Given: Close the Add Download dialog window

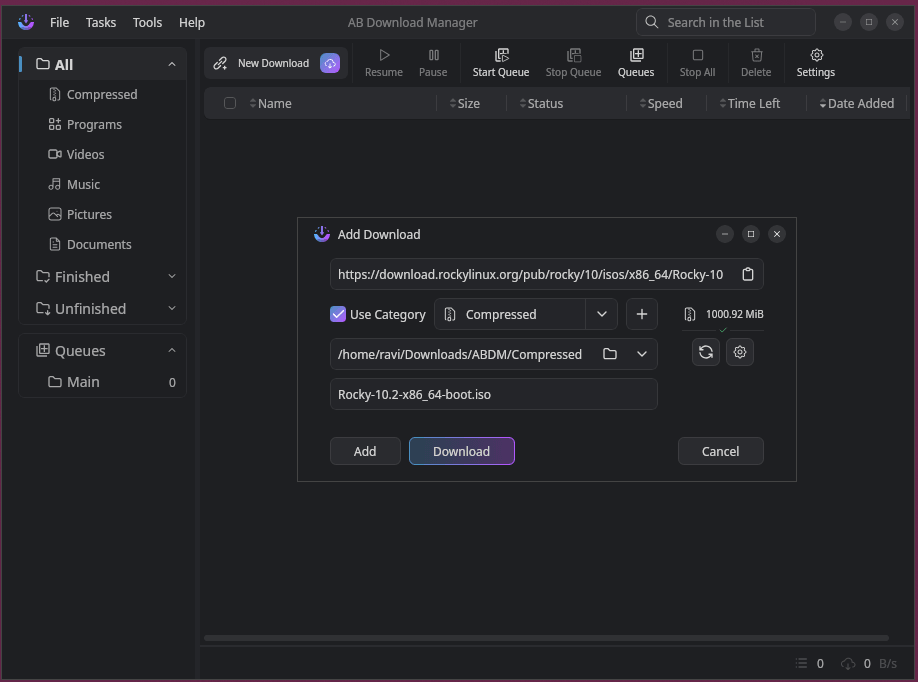Looking at the screenshot, I should (776, 234).
